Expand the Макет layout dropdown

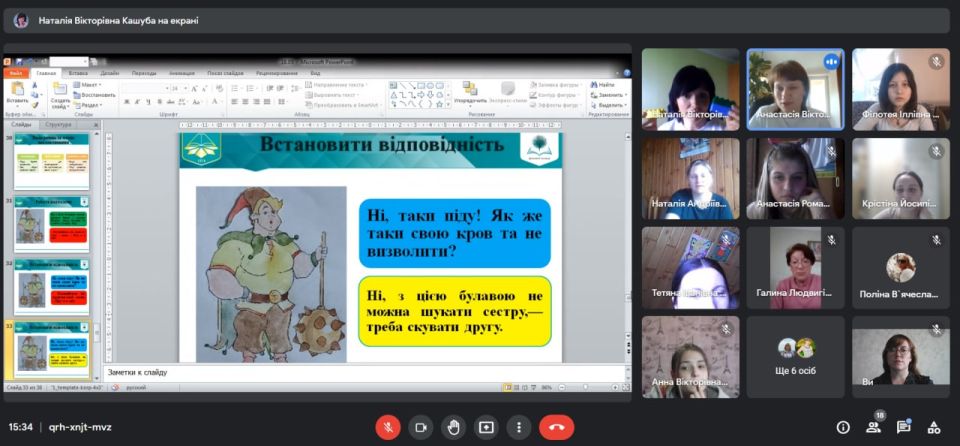90,87
